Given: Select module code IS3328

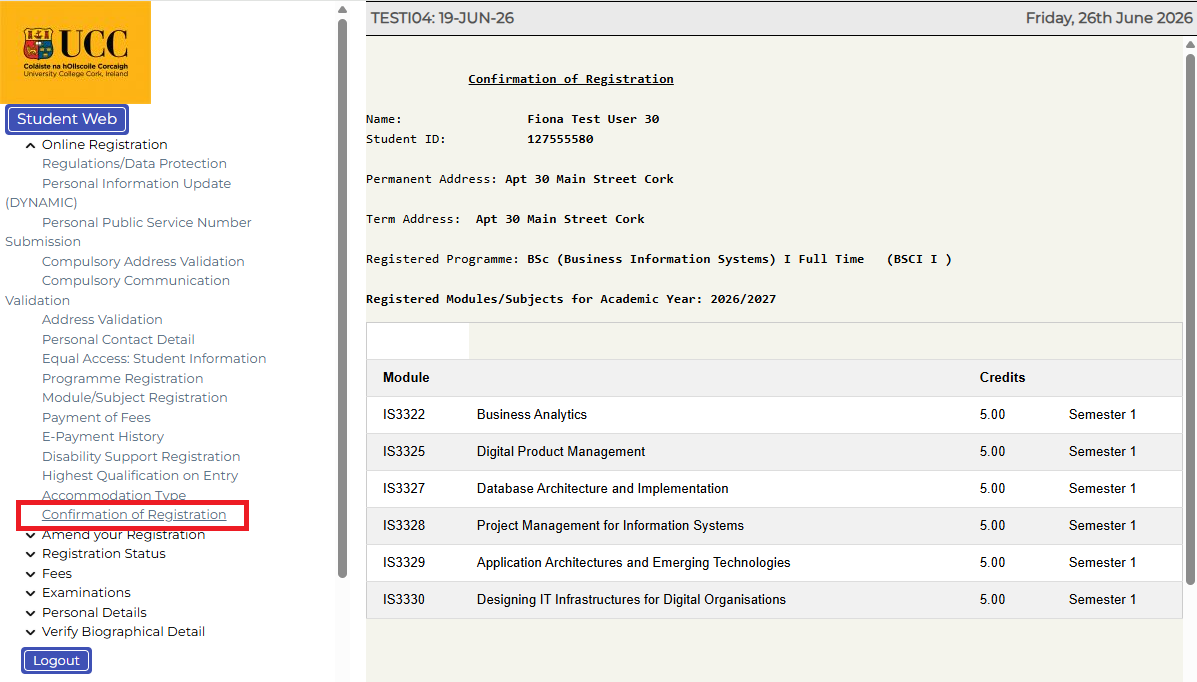Looking at the screenshot, I should pyautogui.click(x=404, y=525).
